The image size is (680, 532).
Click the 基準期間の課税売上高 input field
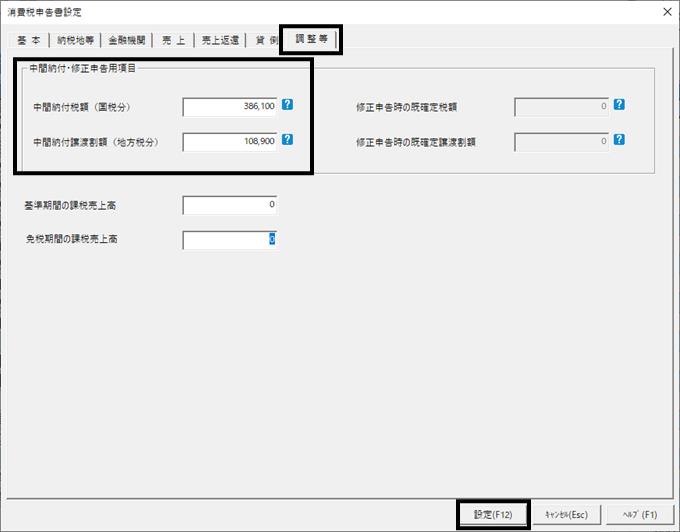[230, 205]
